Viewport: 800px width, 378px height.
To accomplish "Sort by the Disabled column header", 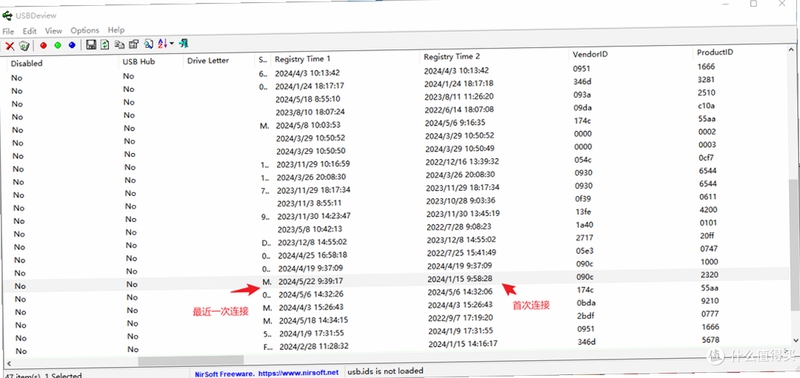I will (x=27, y=63).
